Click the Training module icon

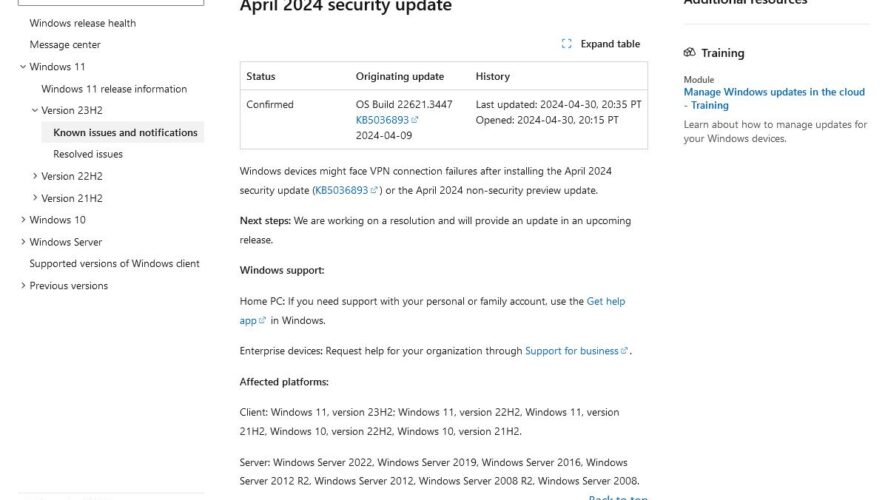point(689,53)
